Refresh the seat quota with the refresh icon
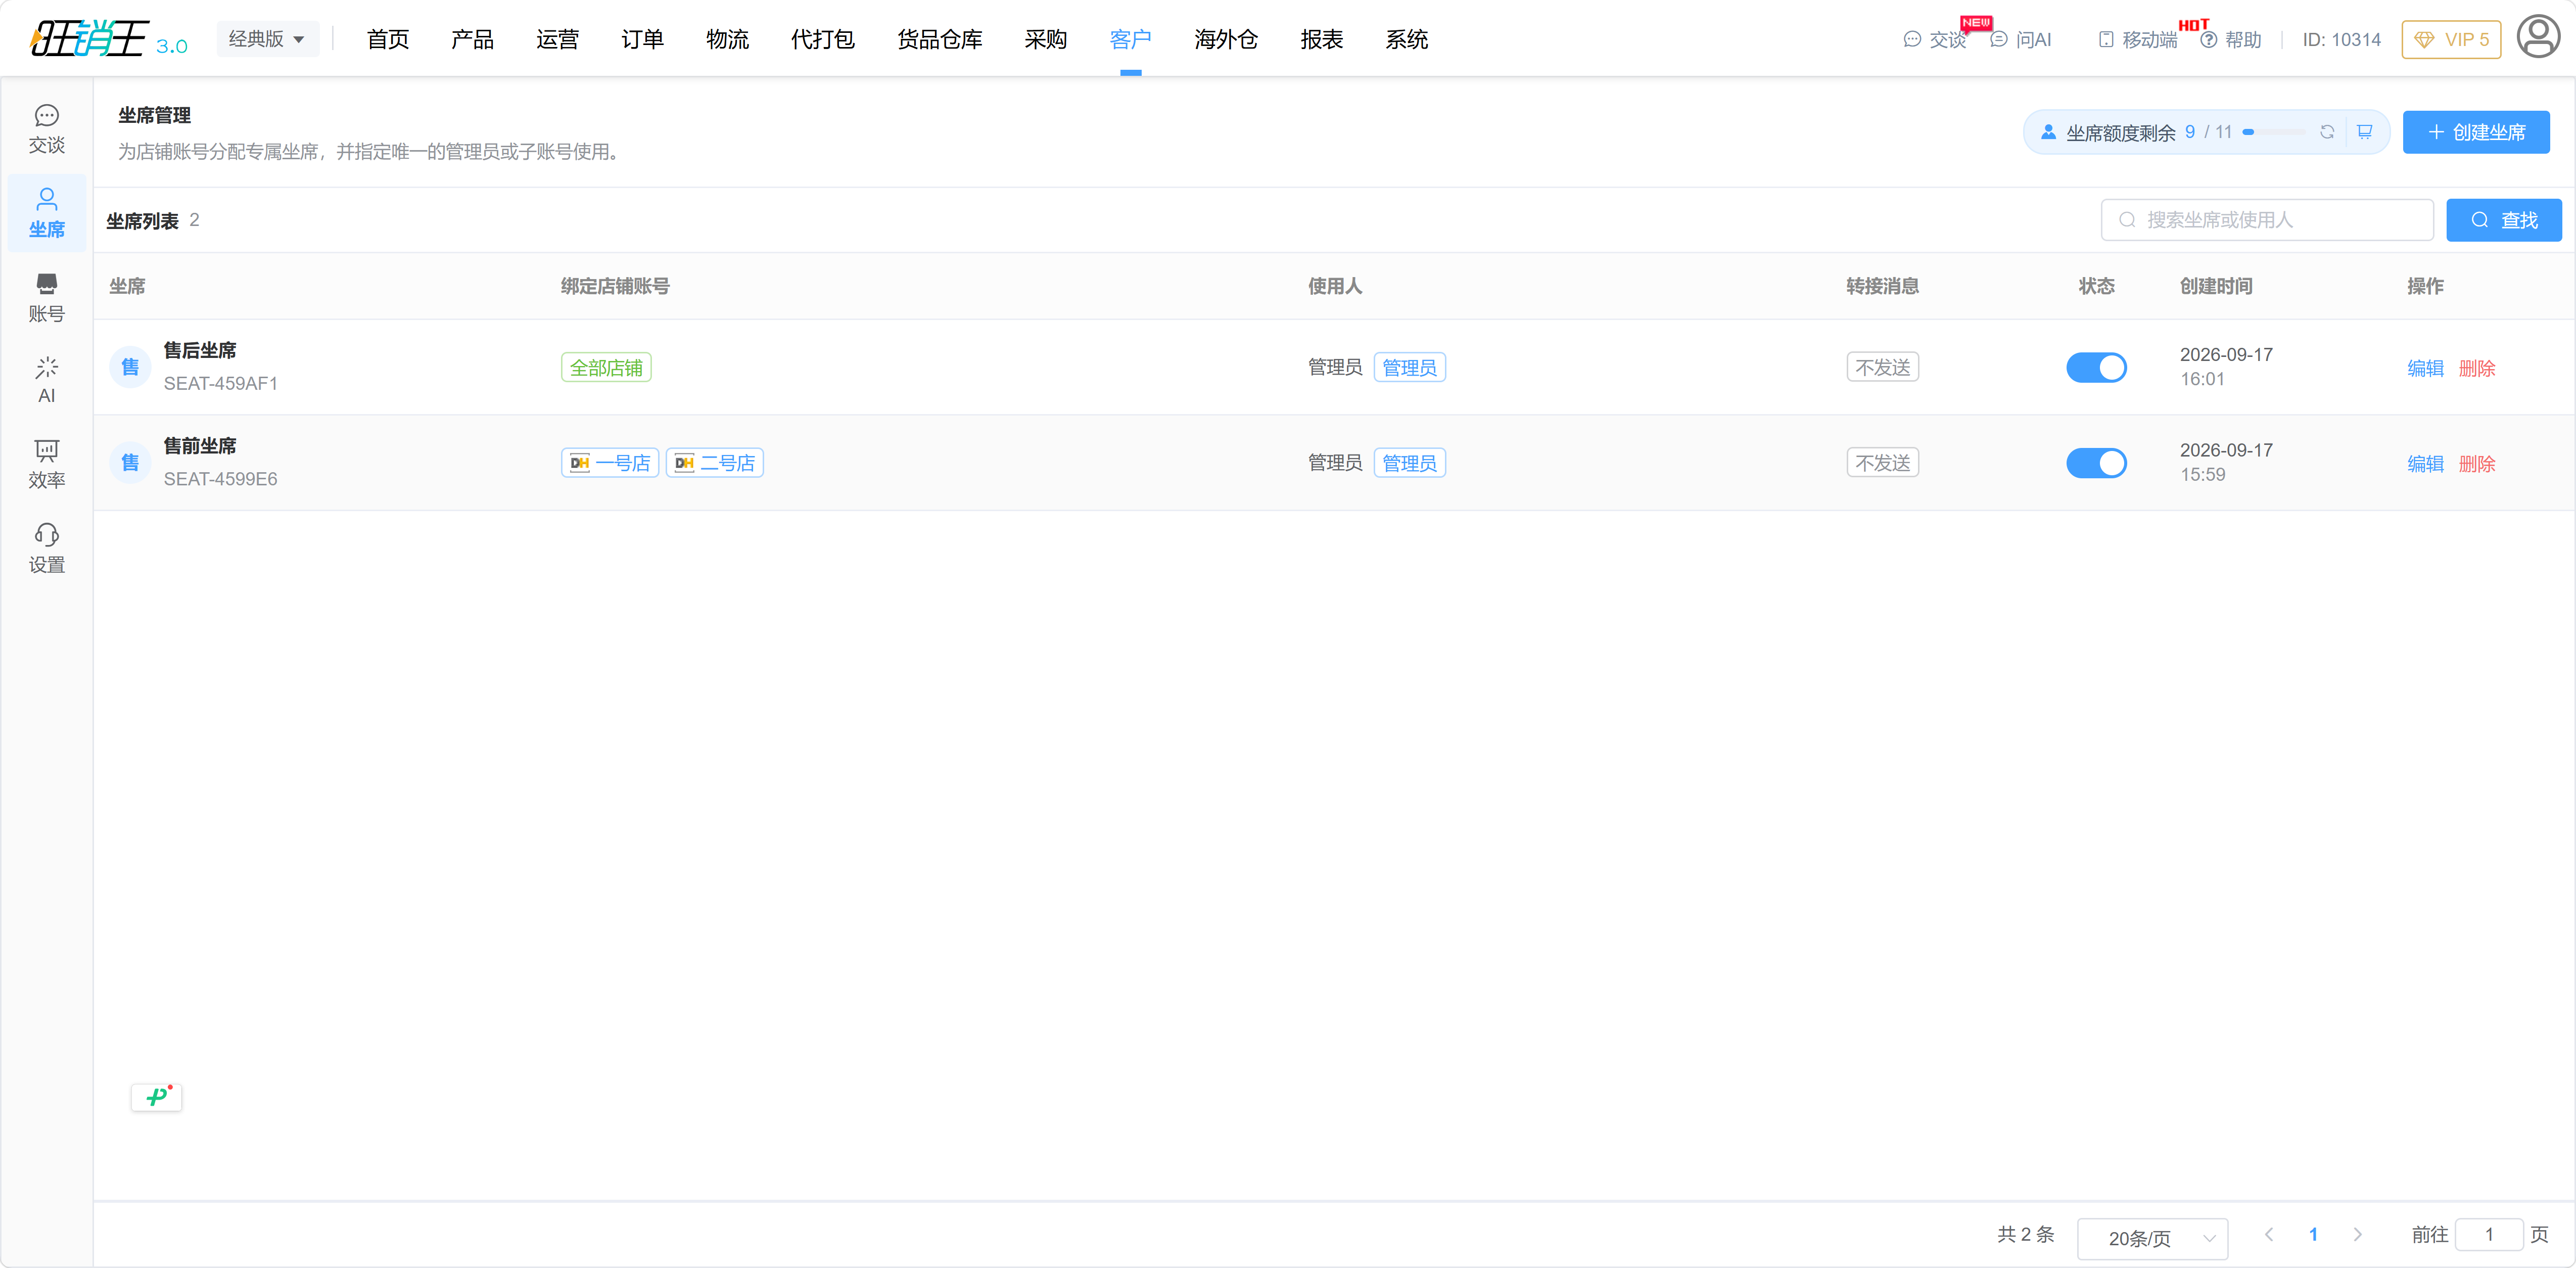This screenshot has width=2576, height=1268. tap(2327, 132)
